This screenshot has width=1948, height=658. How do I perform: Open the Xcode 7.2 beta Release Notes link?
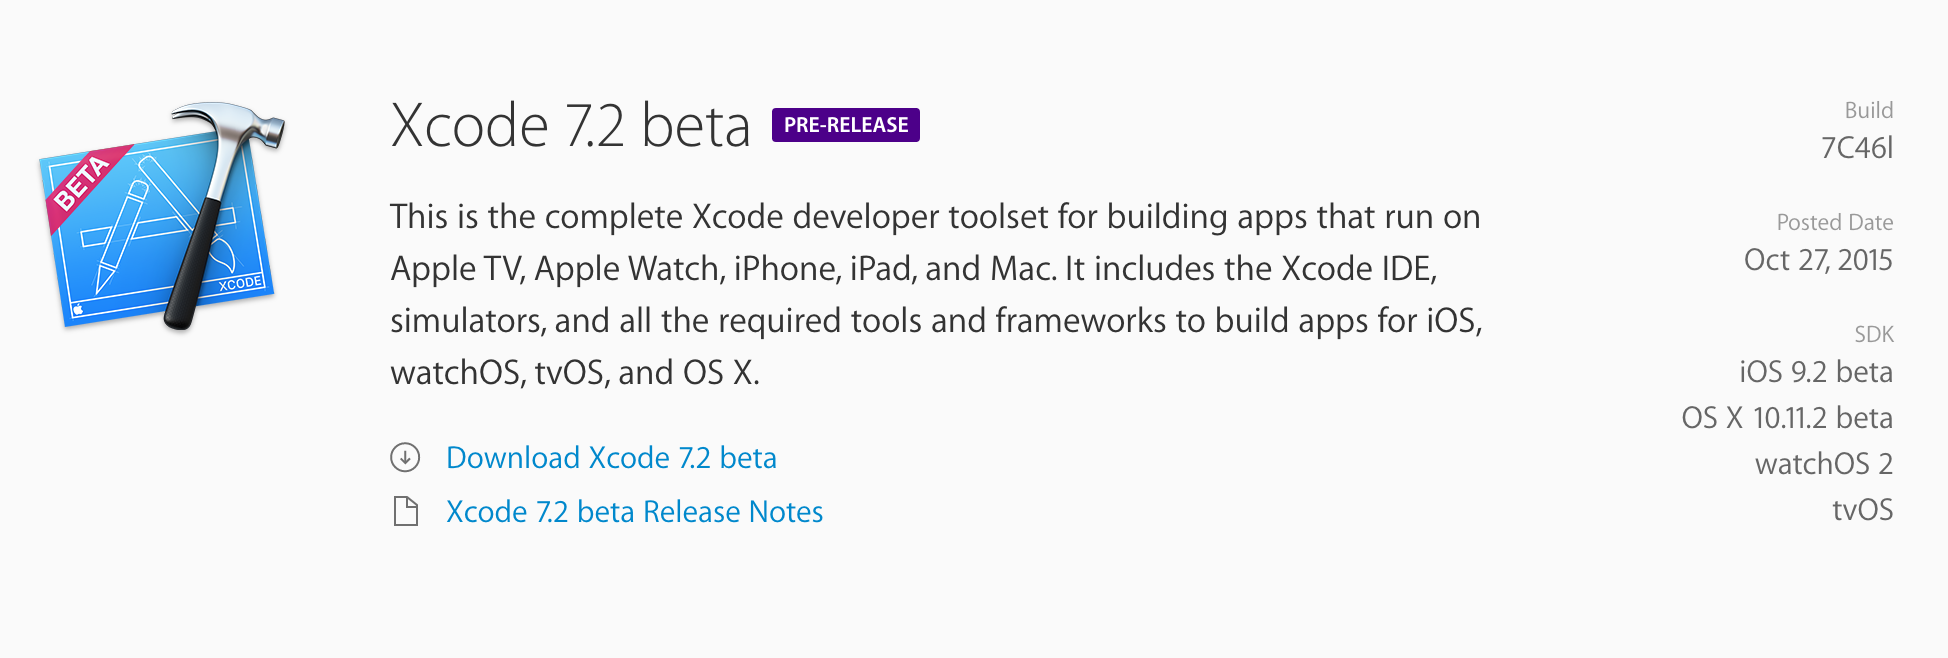[634, 512]
